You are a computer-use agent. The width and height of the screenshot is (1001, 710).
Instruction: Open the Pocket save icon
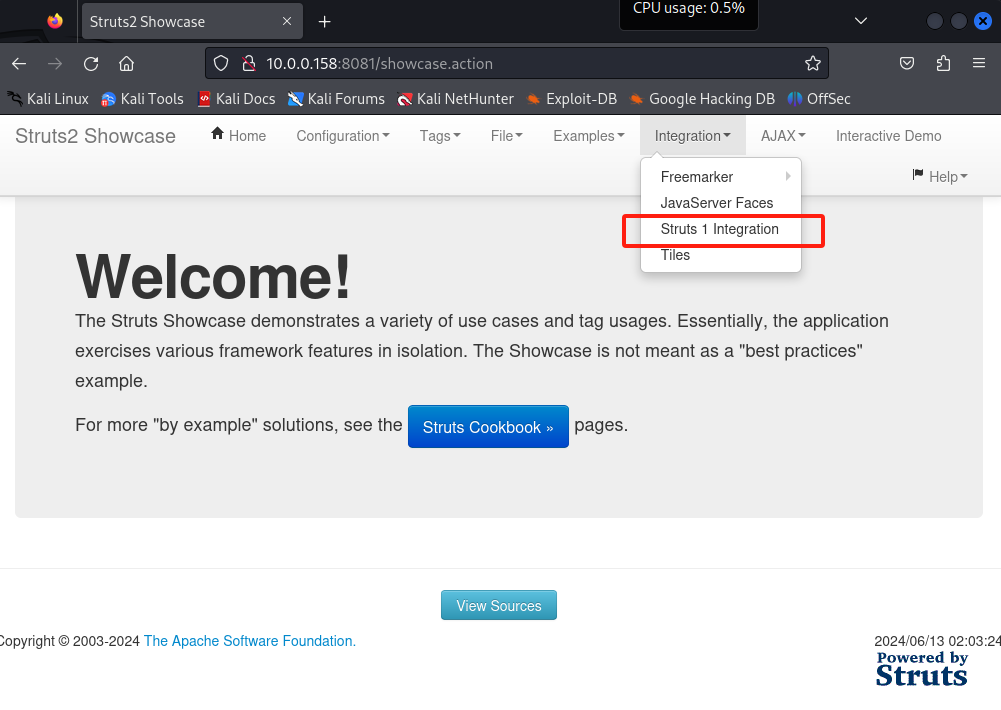pos(907,63)
